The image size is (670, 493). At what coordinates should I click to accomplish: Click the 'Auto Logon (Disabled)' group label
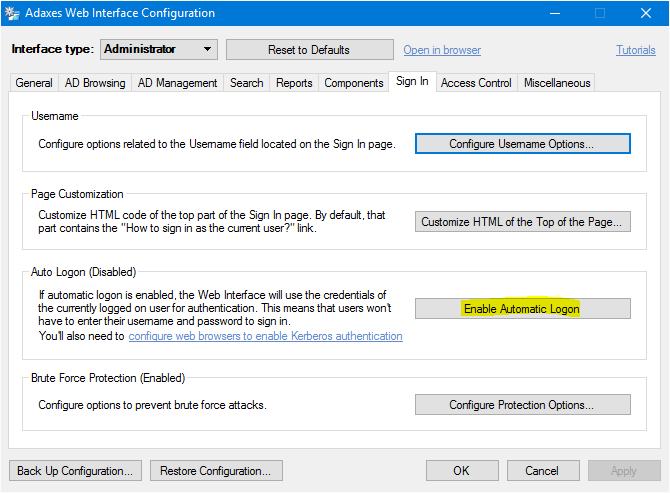(83, 272)
